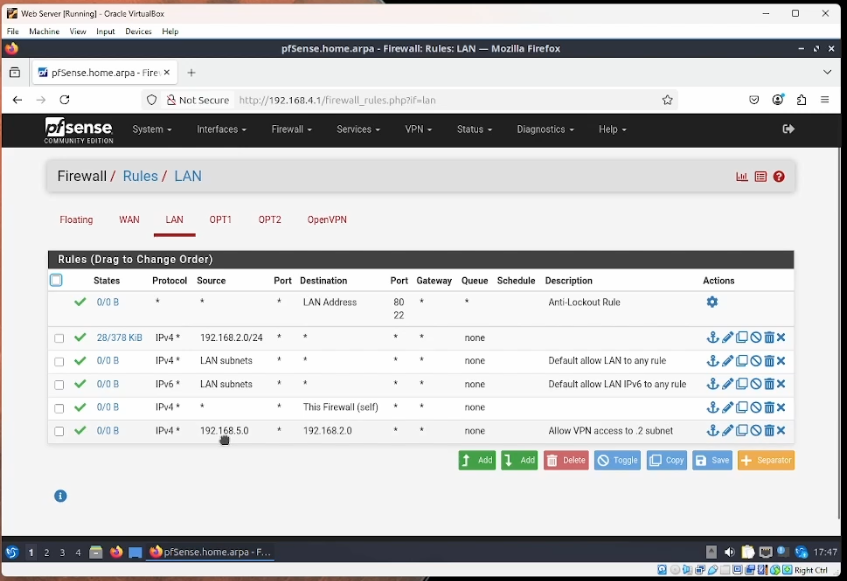Open firewall log icon in page header
Image resolution: width=847 pixels, height=581 pixels.
(x=761, y=177)
